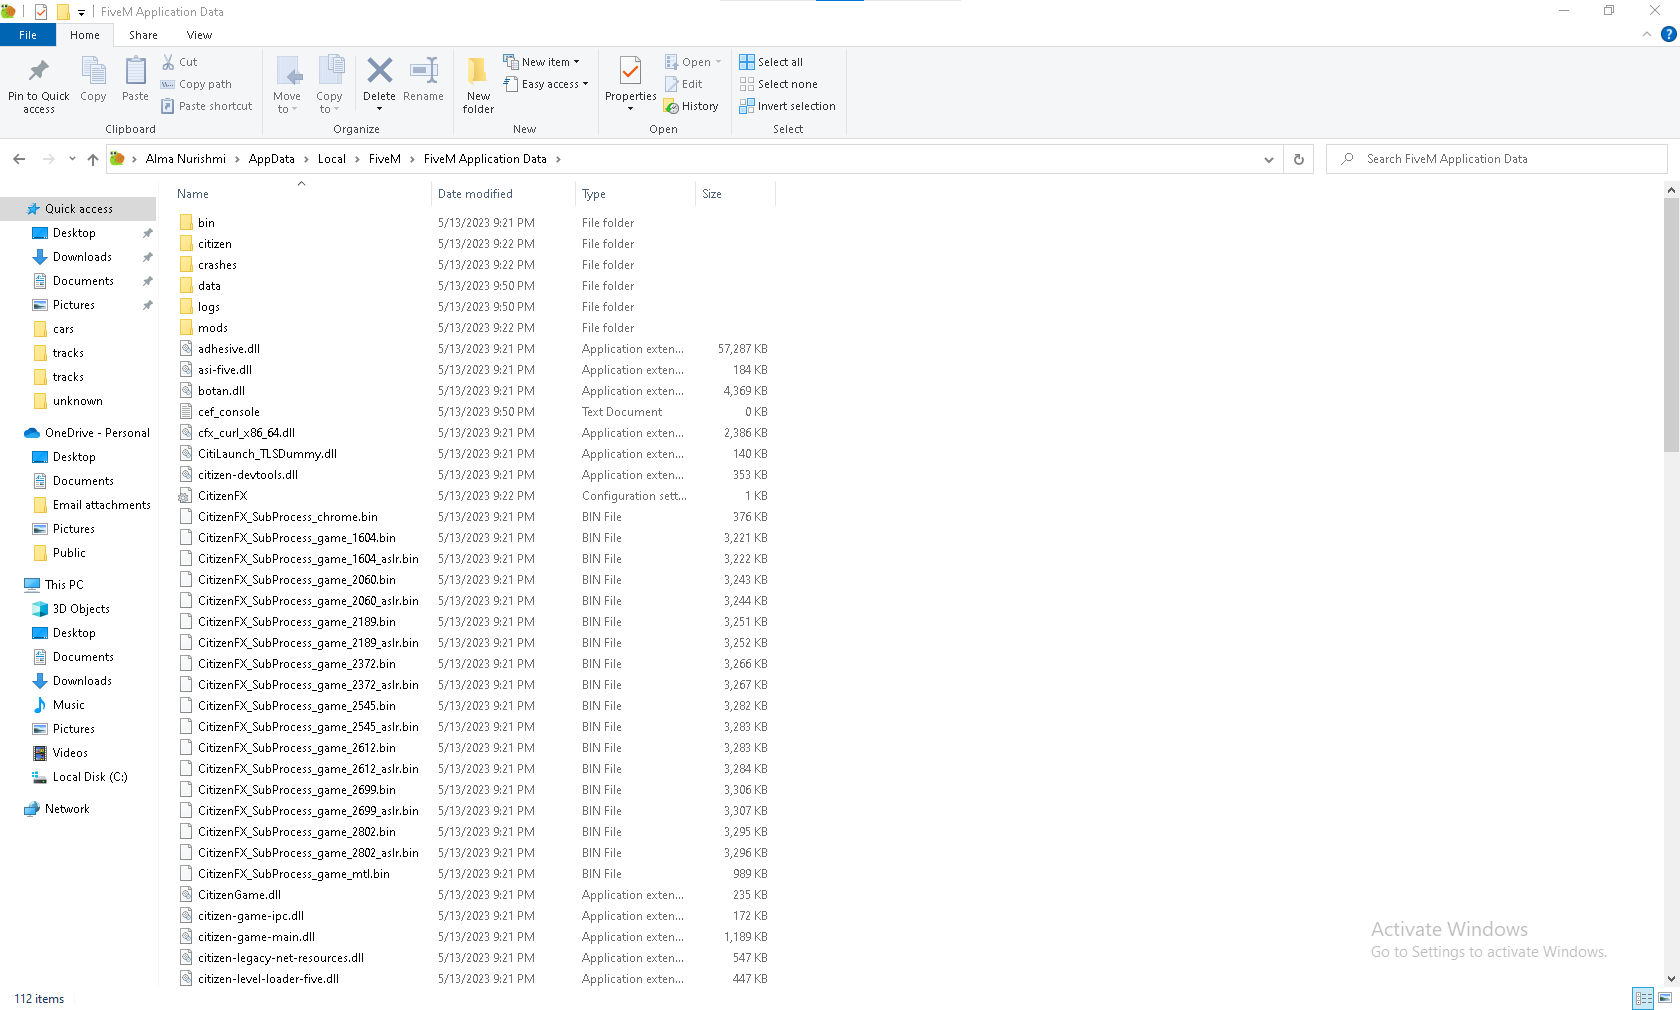
Task: Navigate to Local in breadcrumb
Action: tap(332, 159)
